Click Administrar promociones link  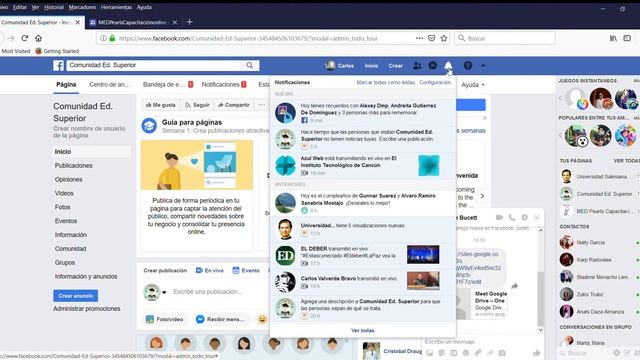87,309
